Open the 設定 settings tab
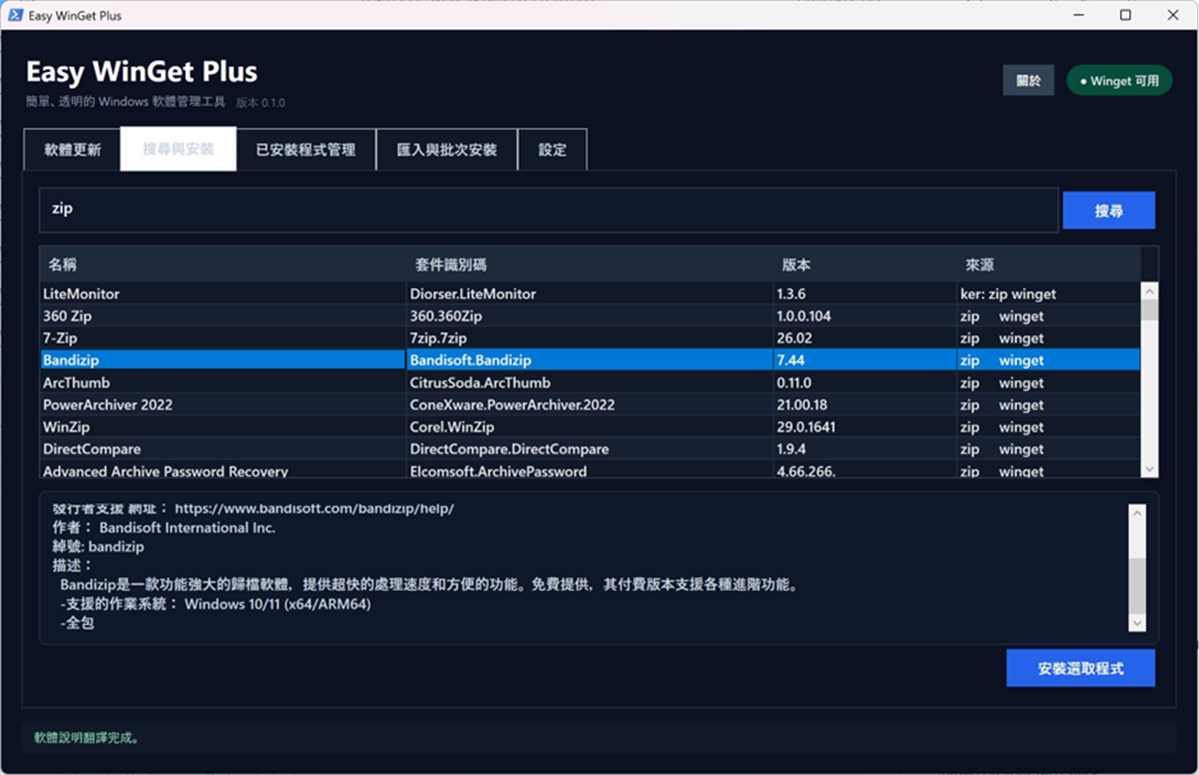 point(552,150)
